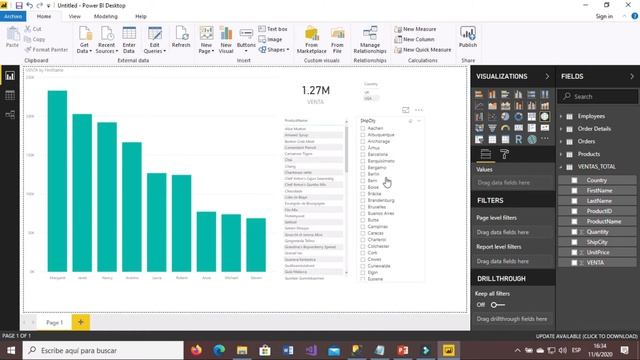Open the View ribbon tab
The height and width of the screenshot is (360, 640).
pos(75,16)
